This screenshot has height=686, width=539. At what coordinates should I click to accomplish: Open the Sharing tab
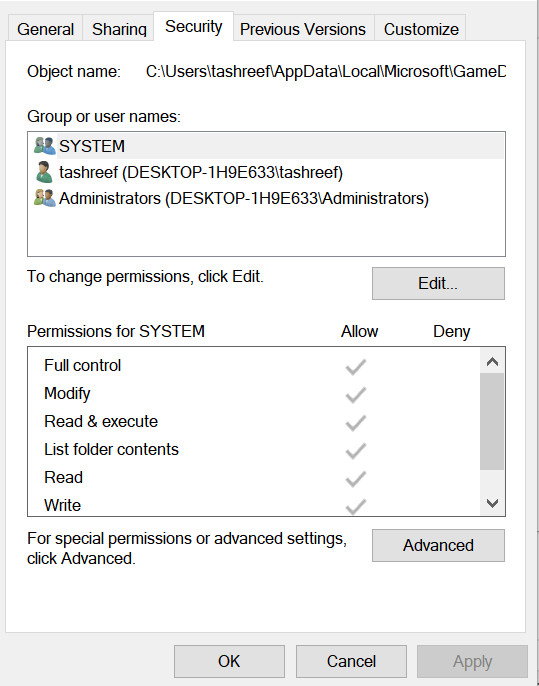tap(119, 29)
